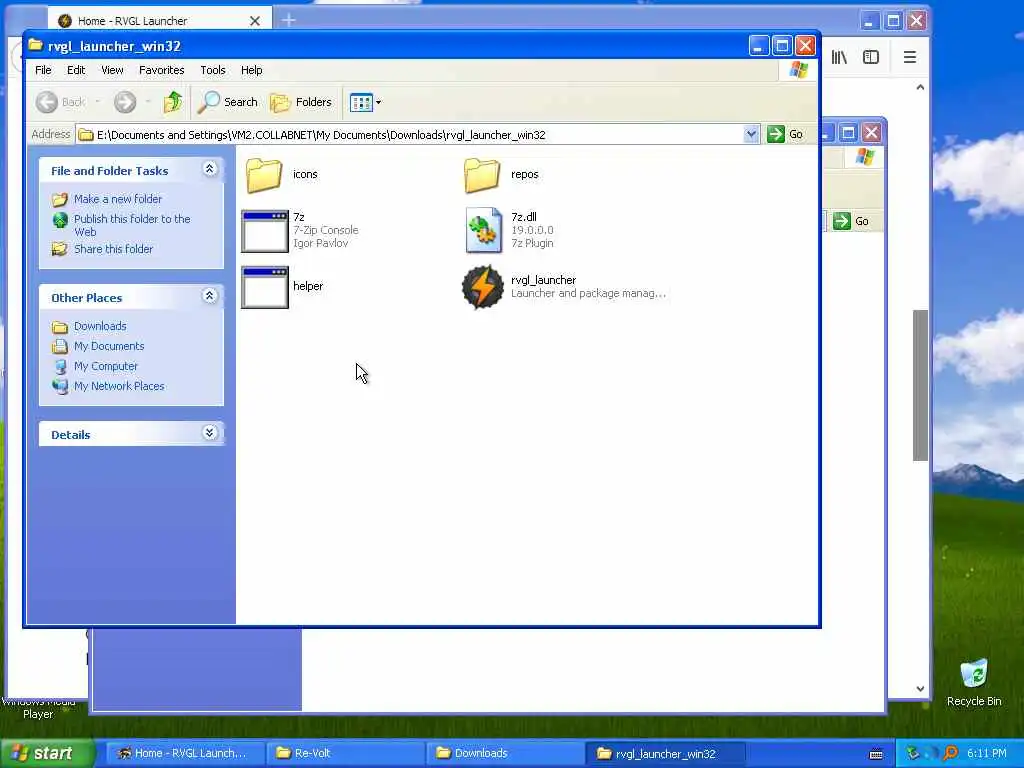Click the Windows flag logo in menu bar
The height and width of the screenshot is (768, 1024).
tap(798, 70)
